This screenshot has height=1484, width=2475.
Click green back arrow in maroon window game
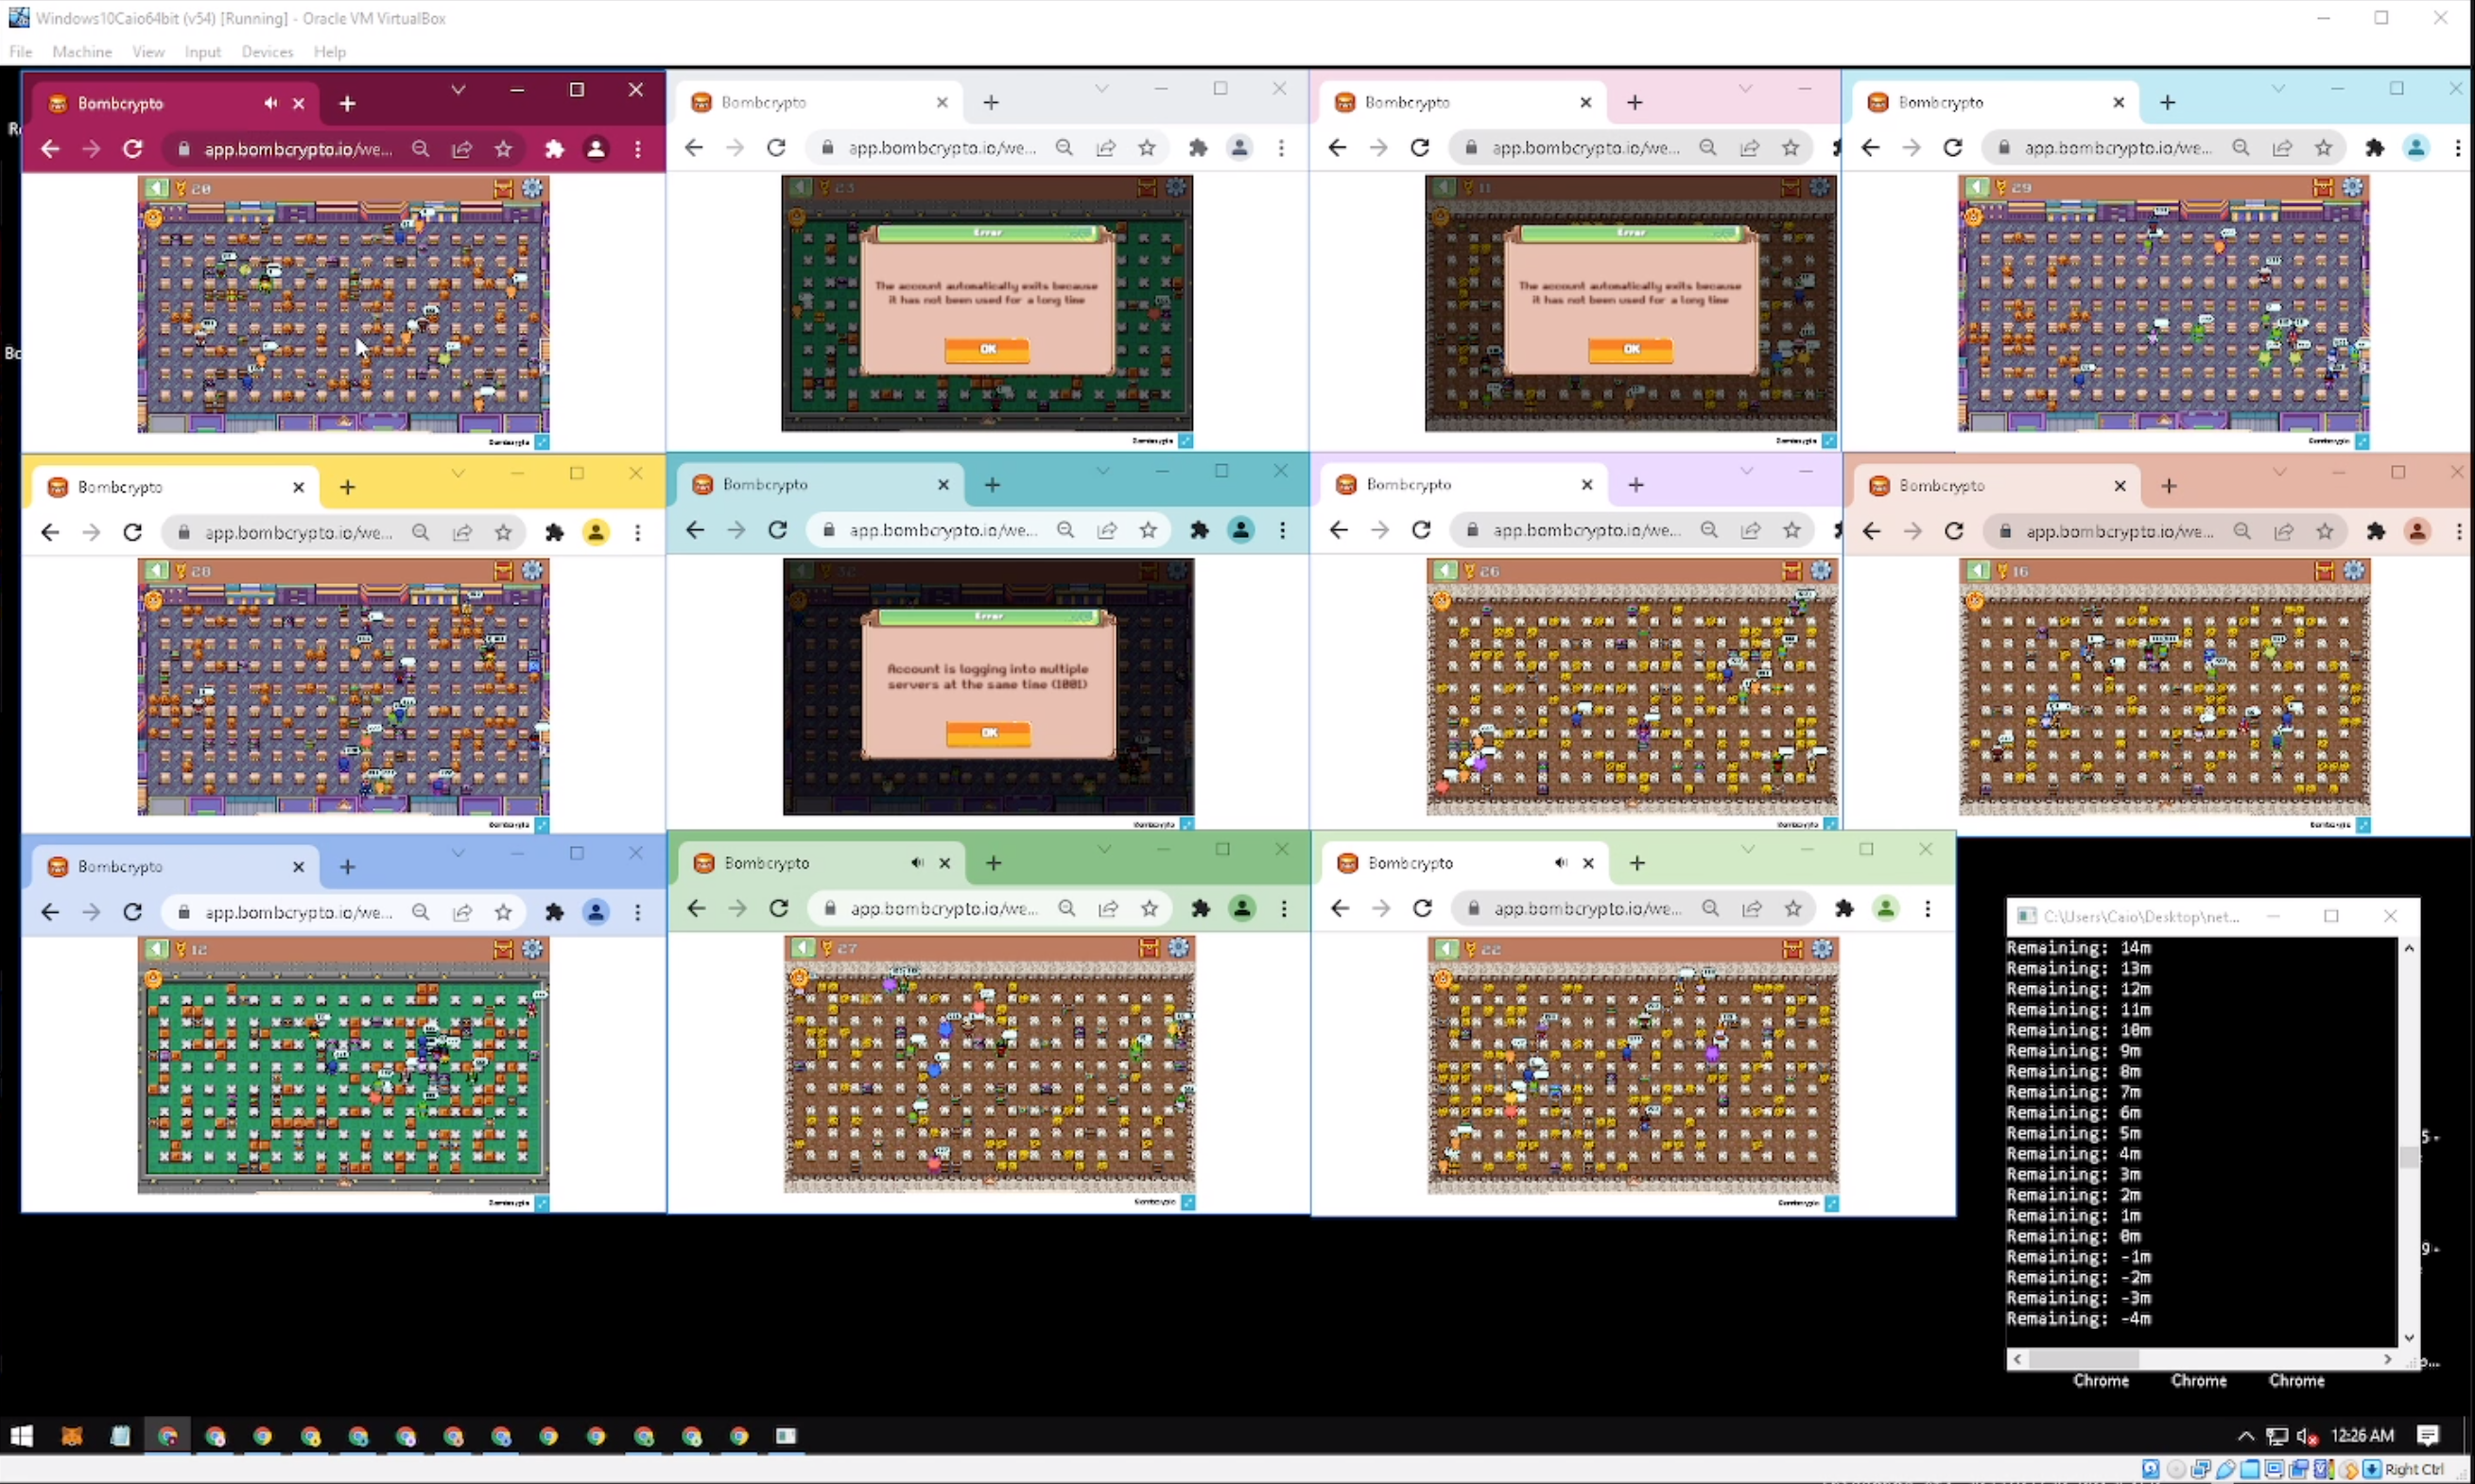[157, 188]
